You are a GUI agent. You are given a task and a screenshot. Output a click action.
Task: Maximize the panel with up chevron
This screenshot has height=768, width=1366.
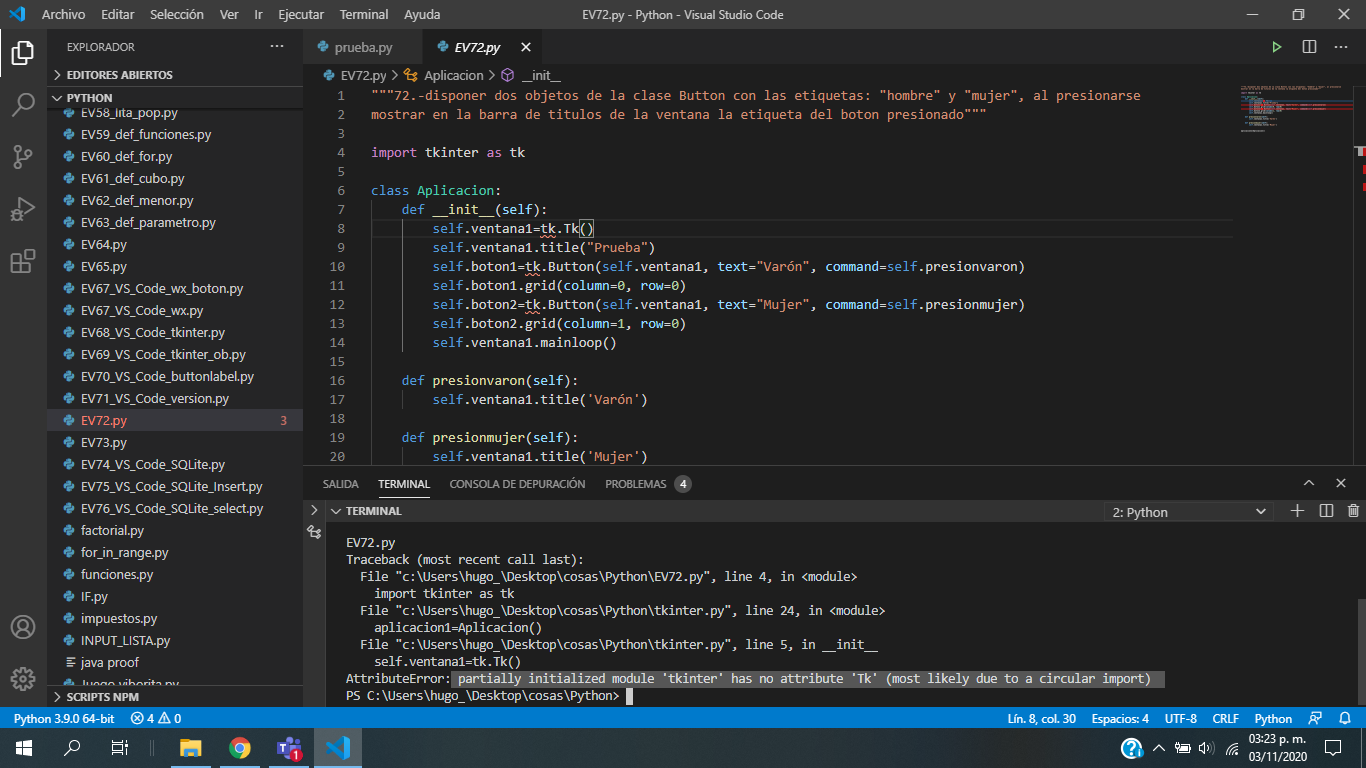(x=1309, y=483)
